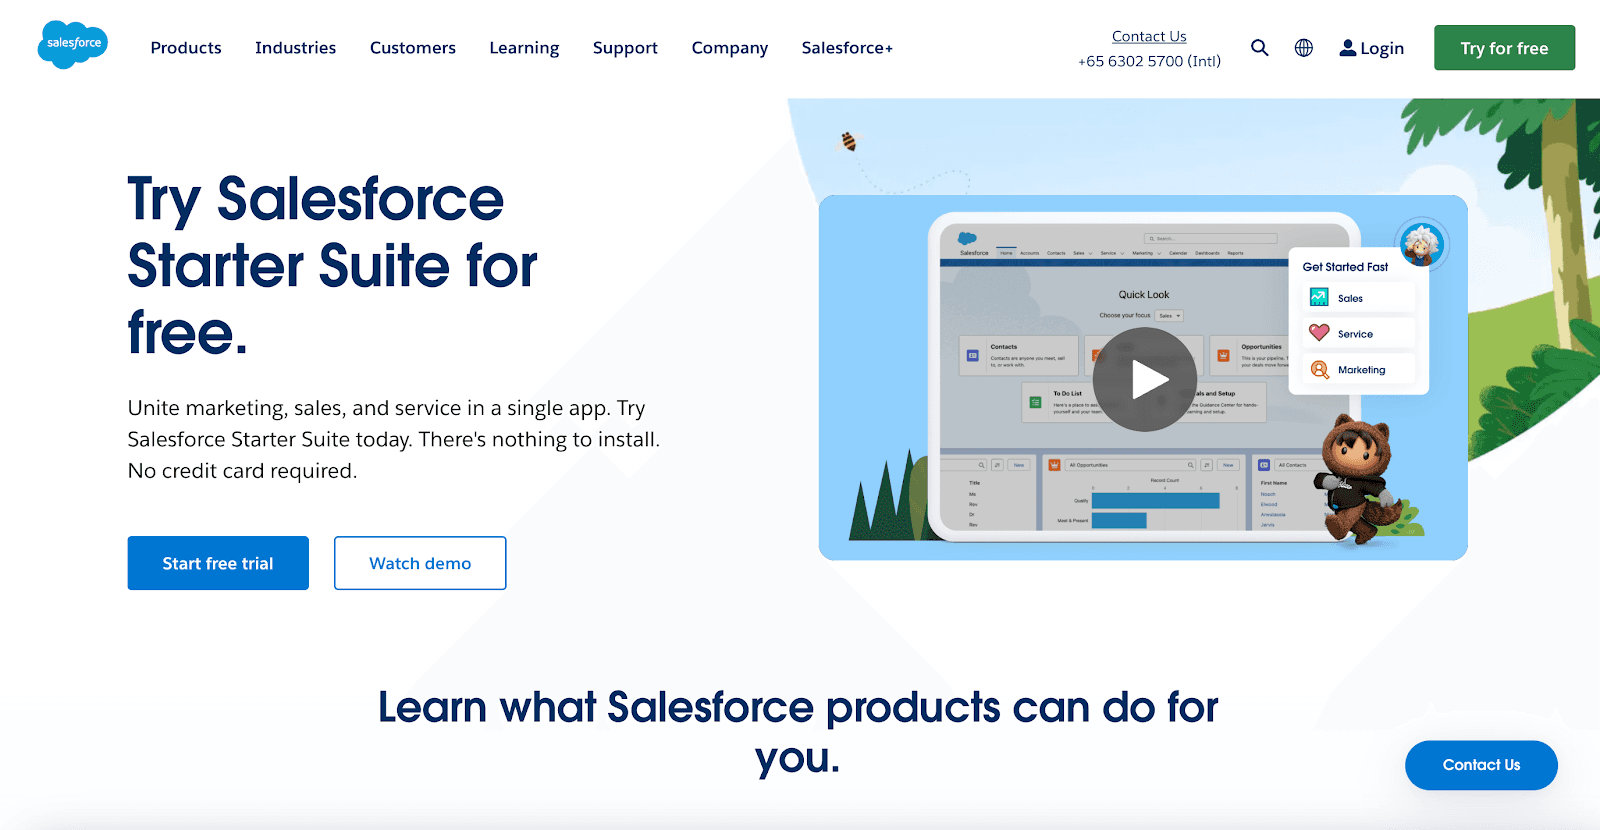Image resolution: width=1600 pixels, height=830 pixels.
Task: Click the Marketing magnifier icon
Action: [x=1319, y=369]
